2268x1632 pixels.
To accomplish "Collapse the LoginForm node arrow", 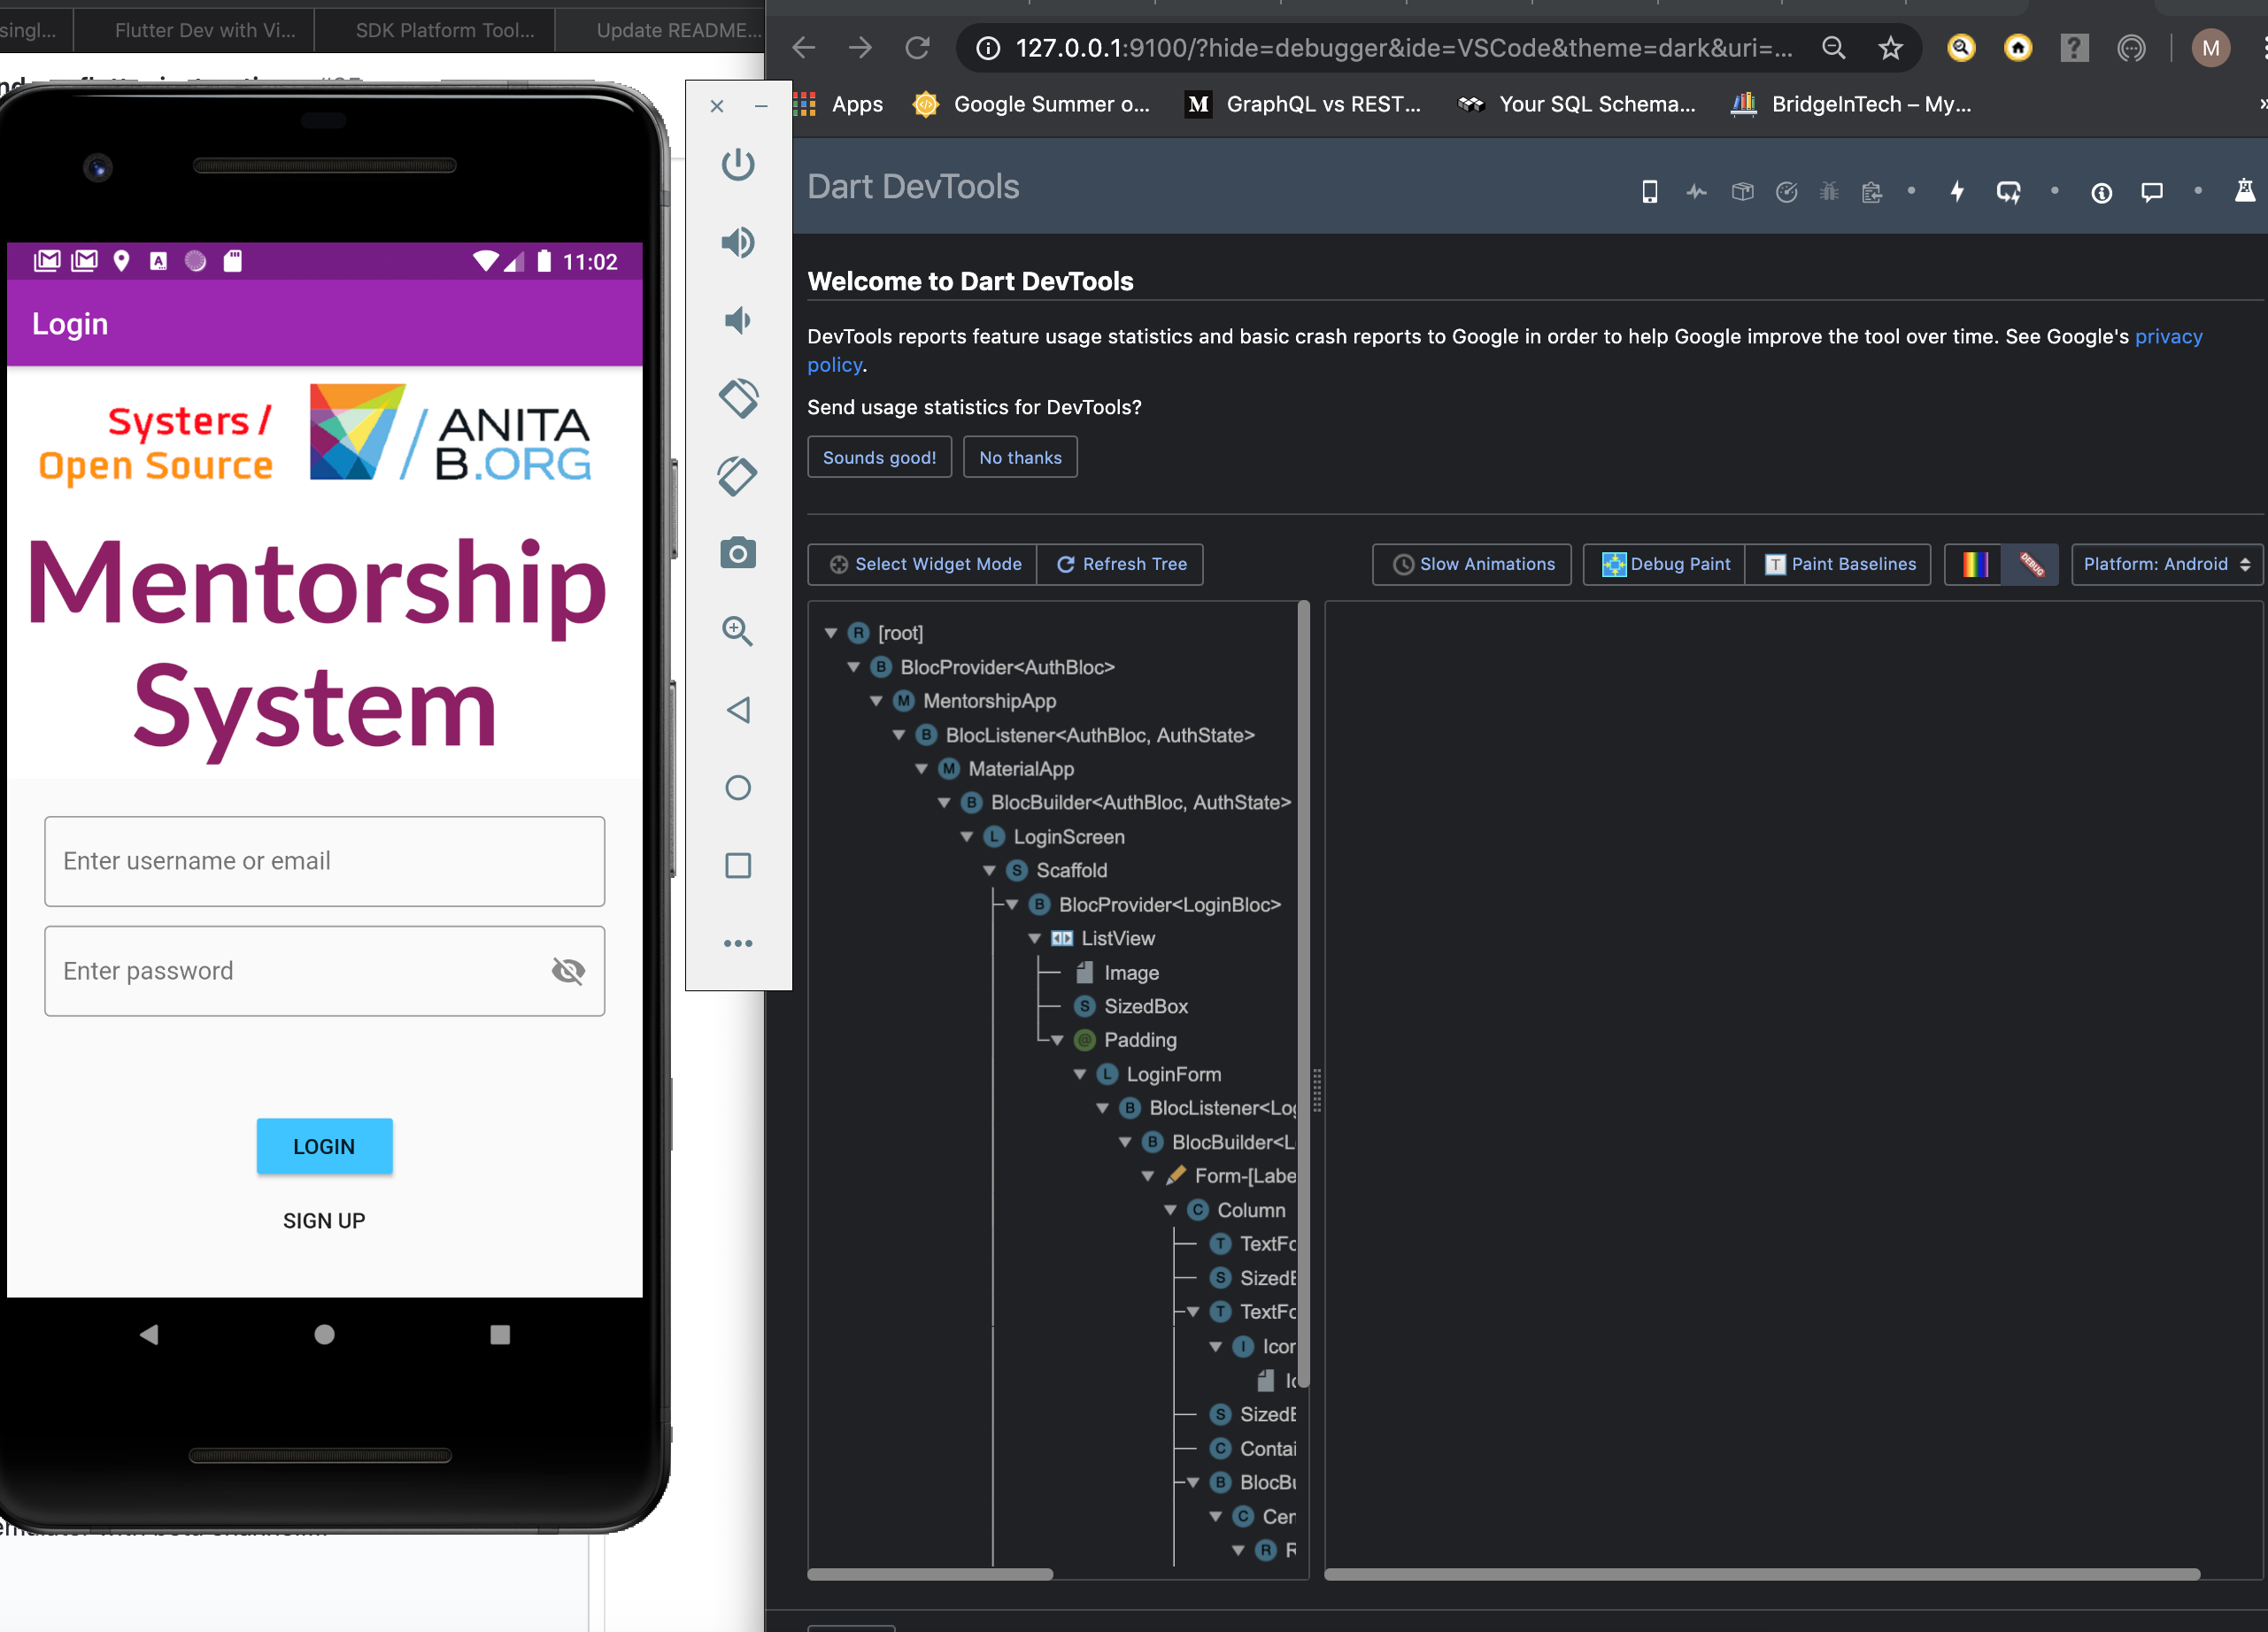I will pyautogui.click(x=1080, y=1074).
